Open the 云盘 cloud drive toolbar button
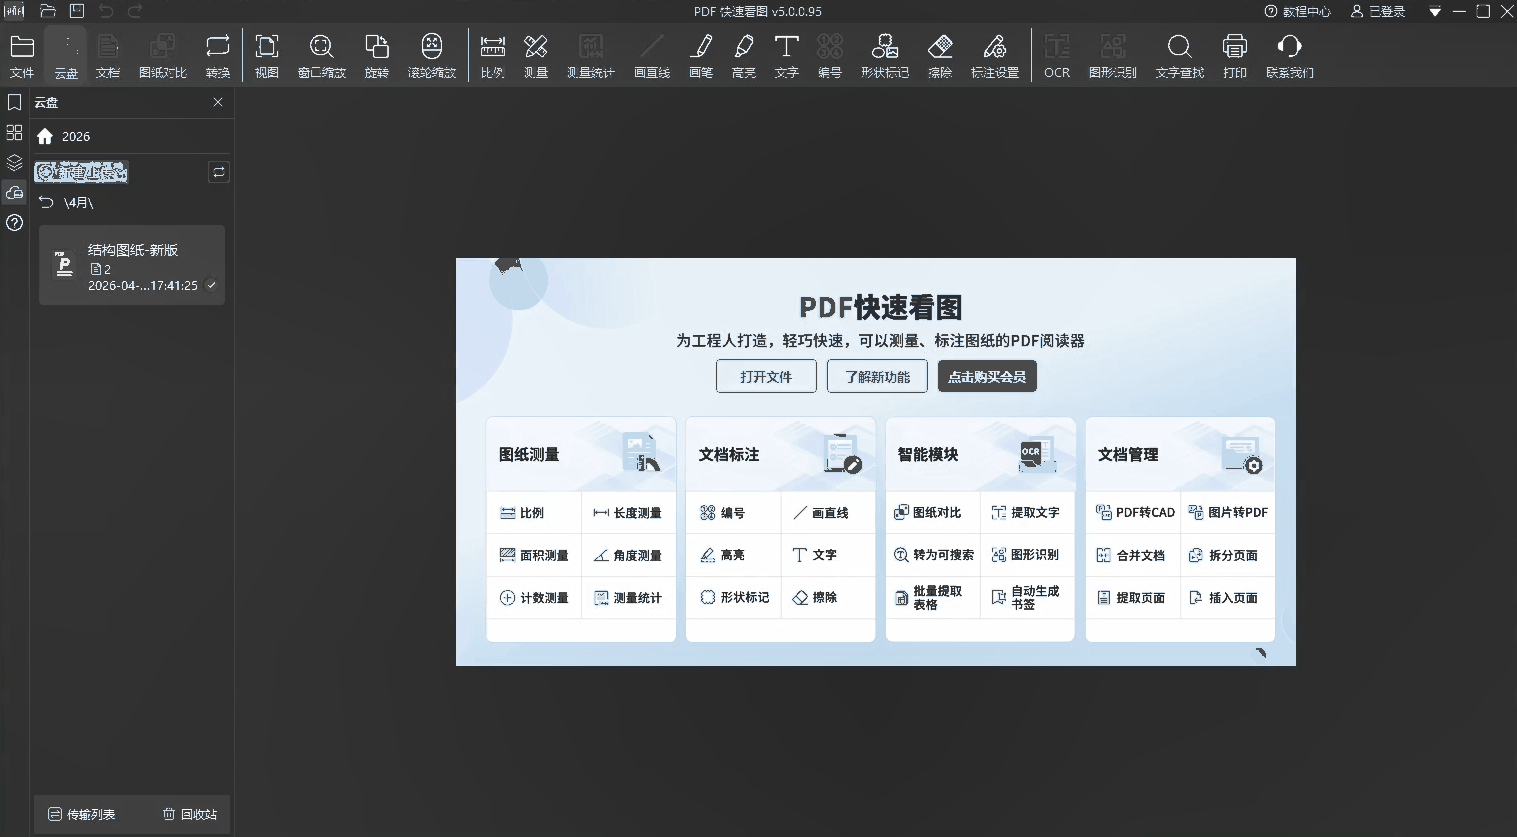 [66, 56]
